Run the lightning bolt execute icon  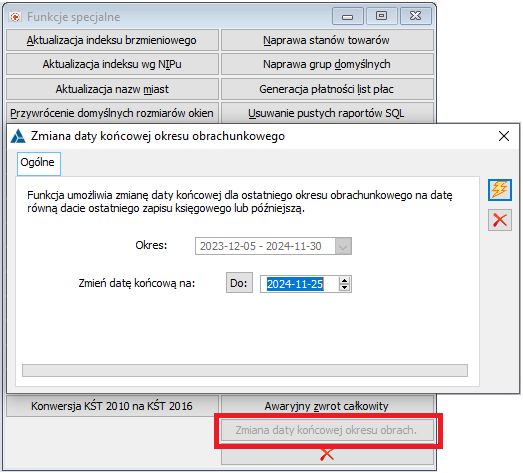click(500, 190)
